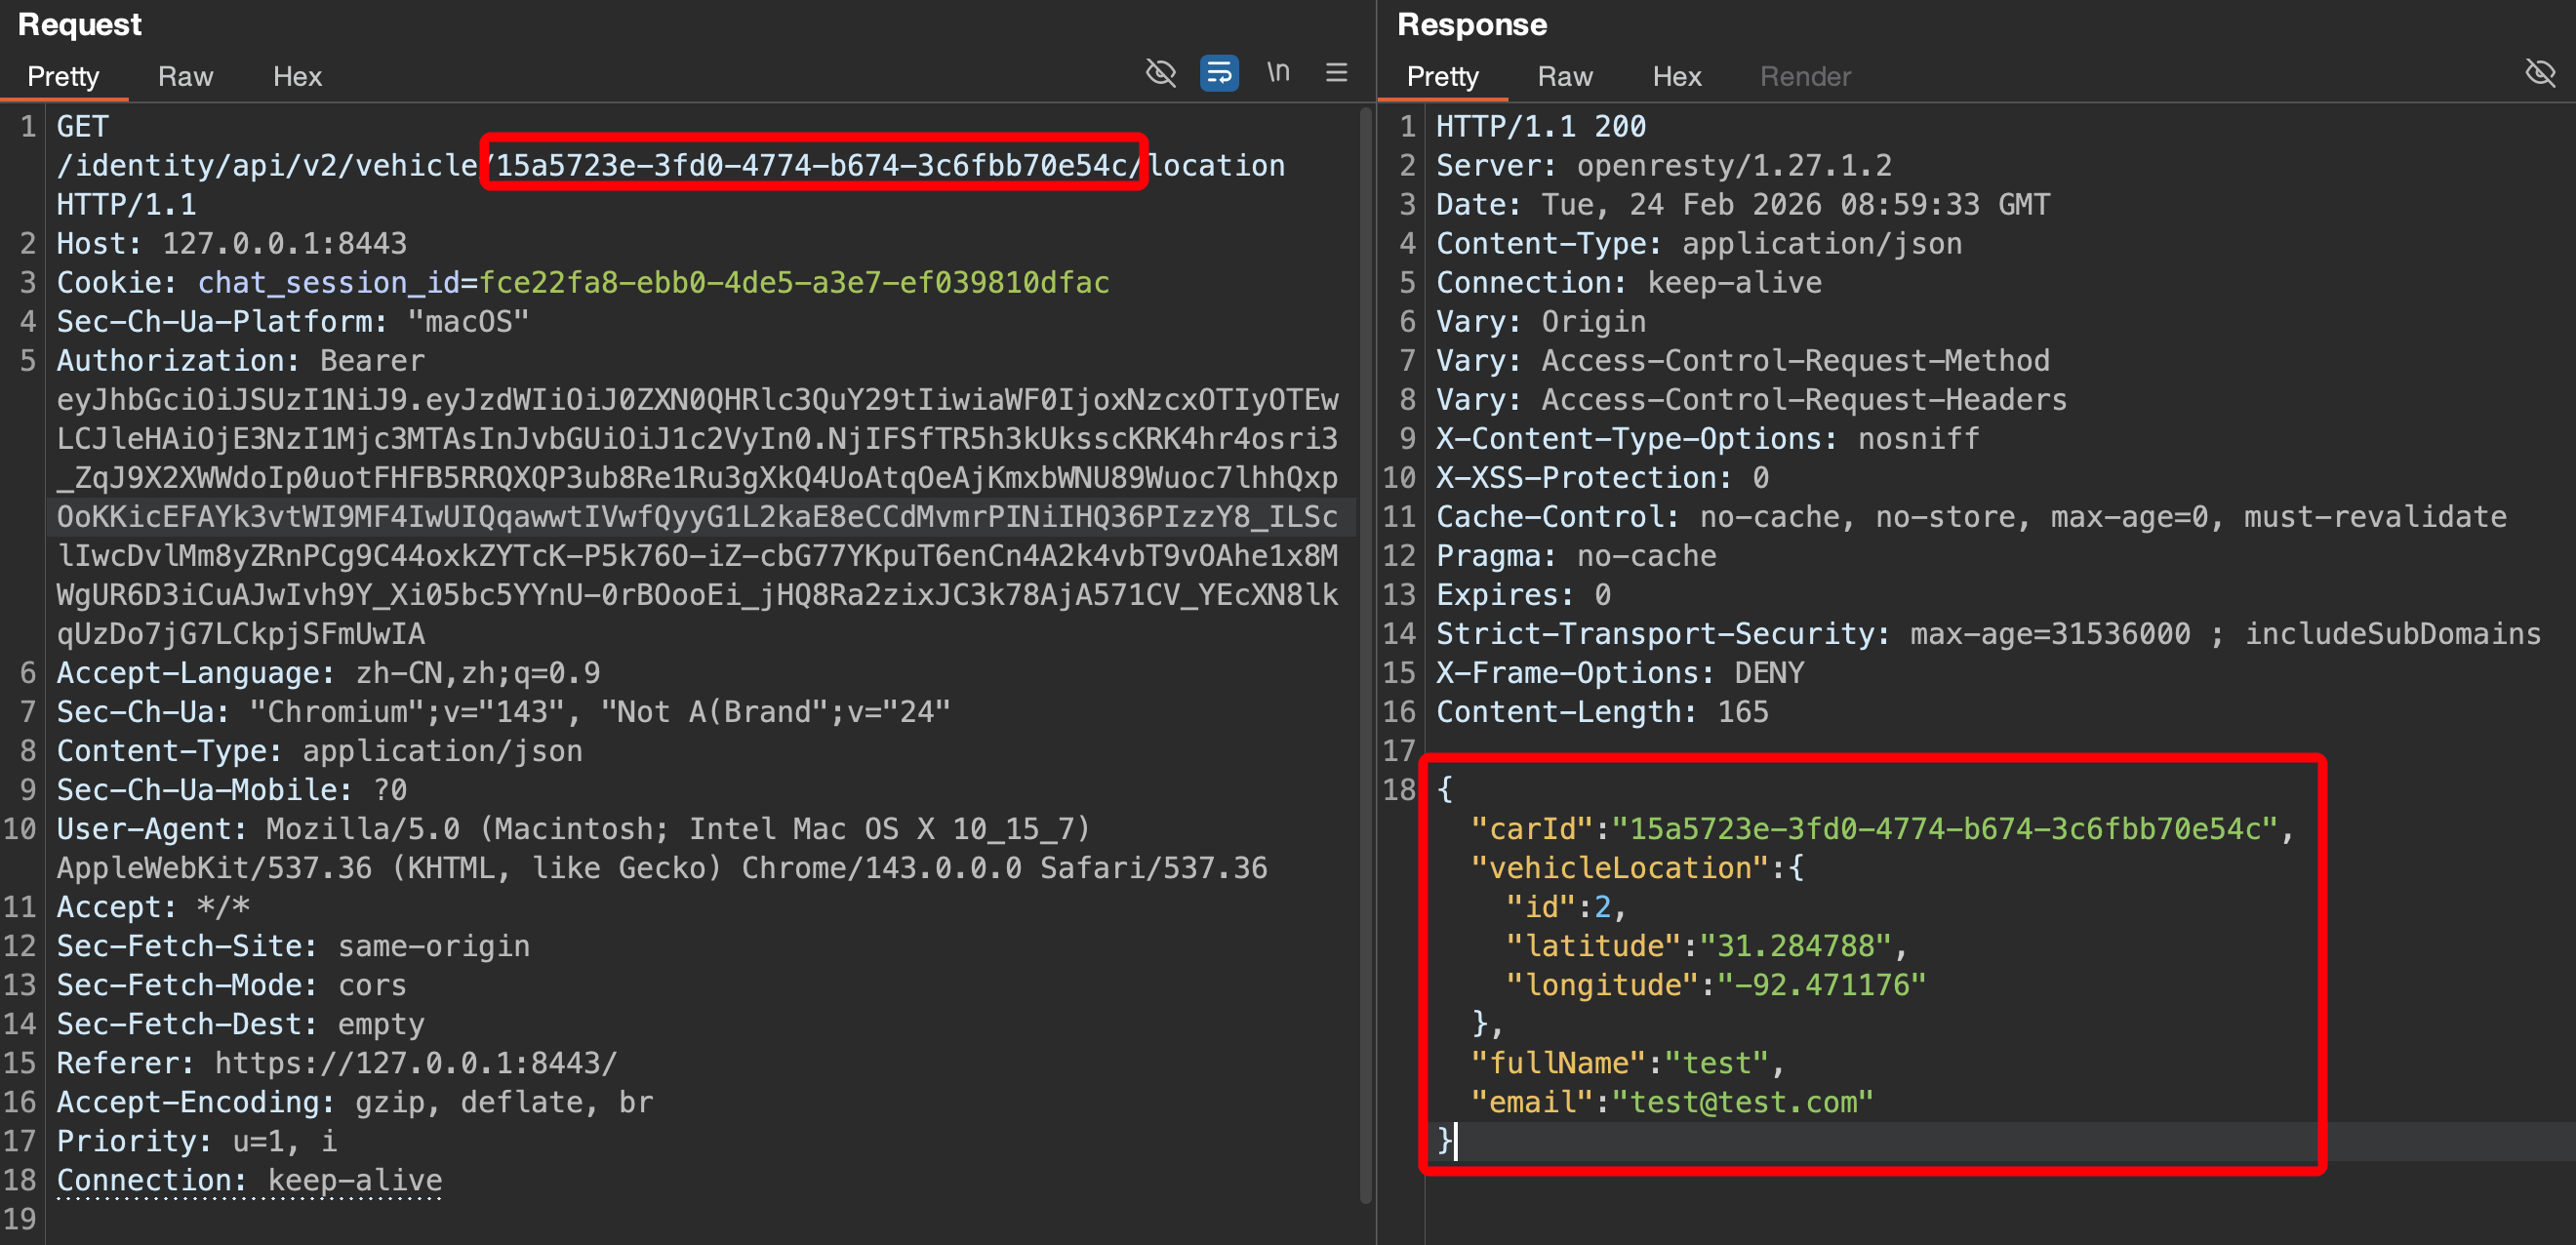Switch to Request Raw tab
This screenshot has height=1245, width=2576.
pyautogui.click(x=185, y=77)
